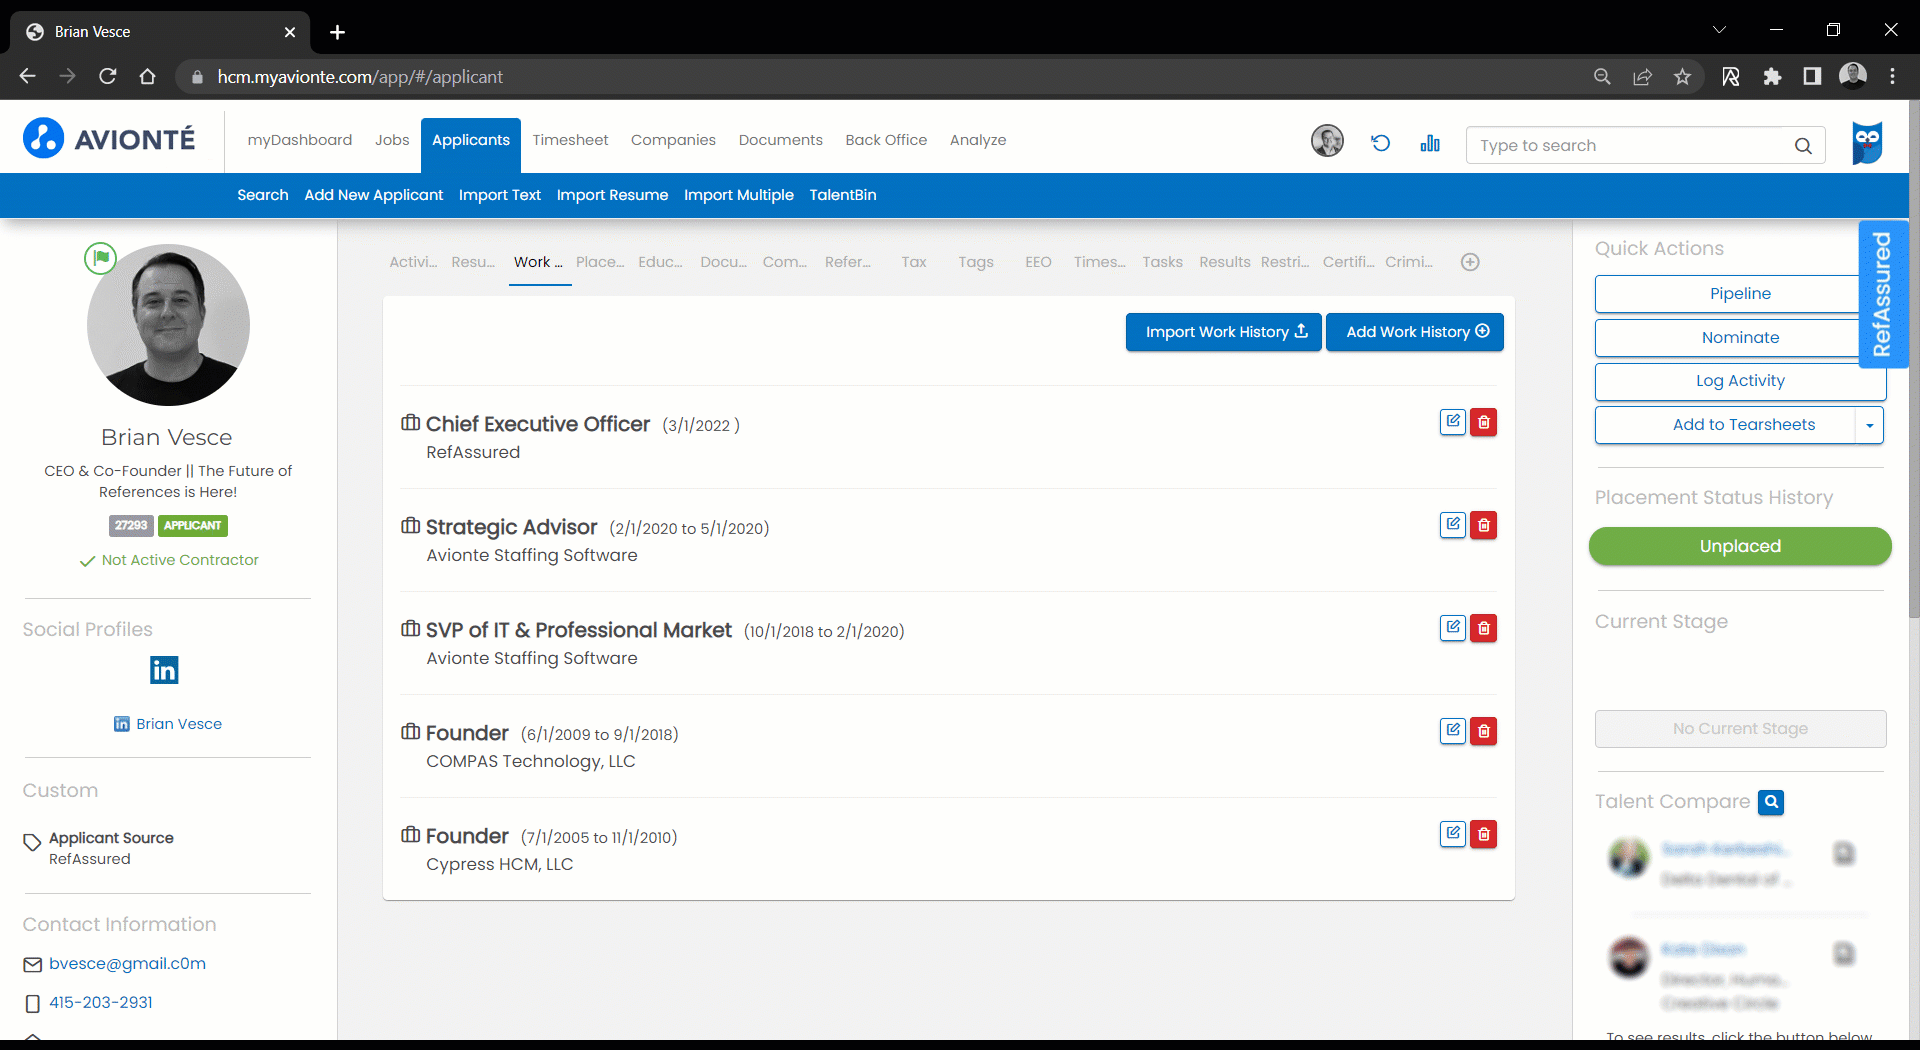
Task: Click the green flag icon on profile photo
Action: [x=101, y=258]
